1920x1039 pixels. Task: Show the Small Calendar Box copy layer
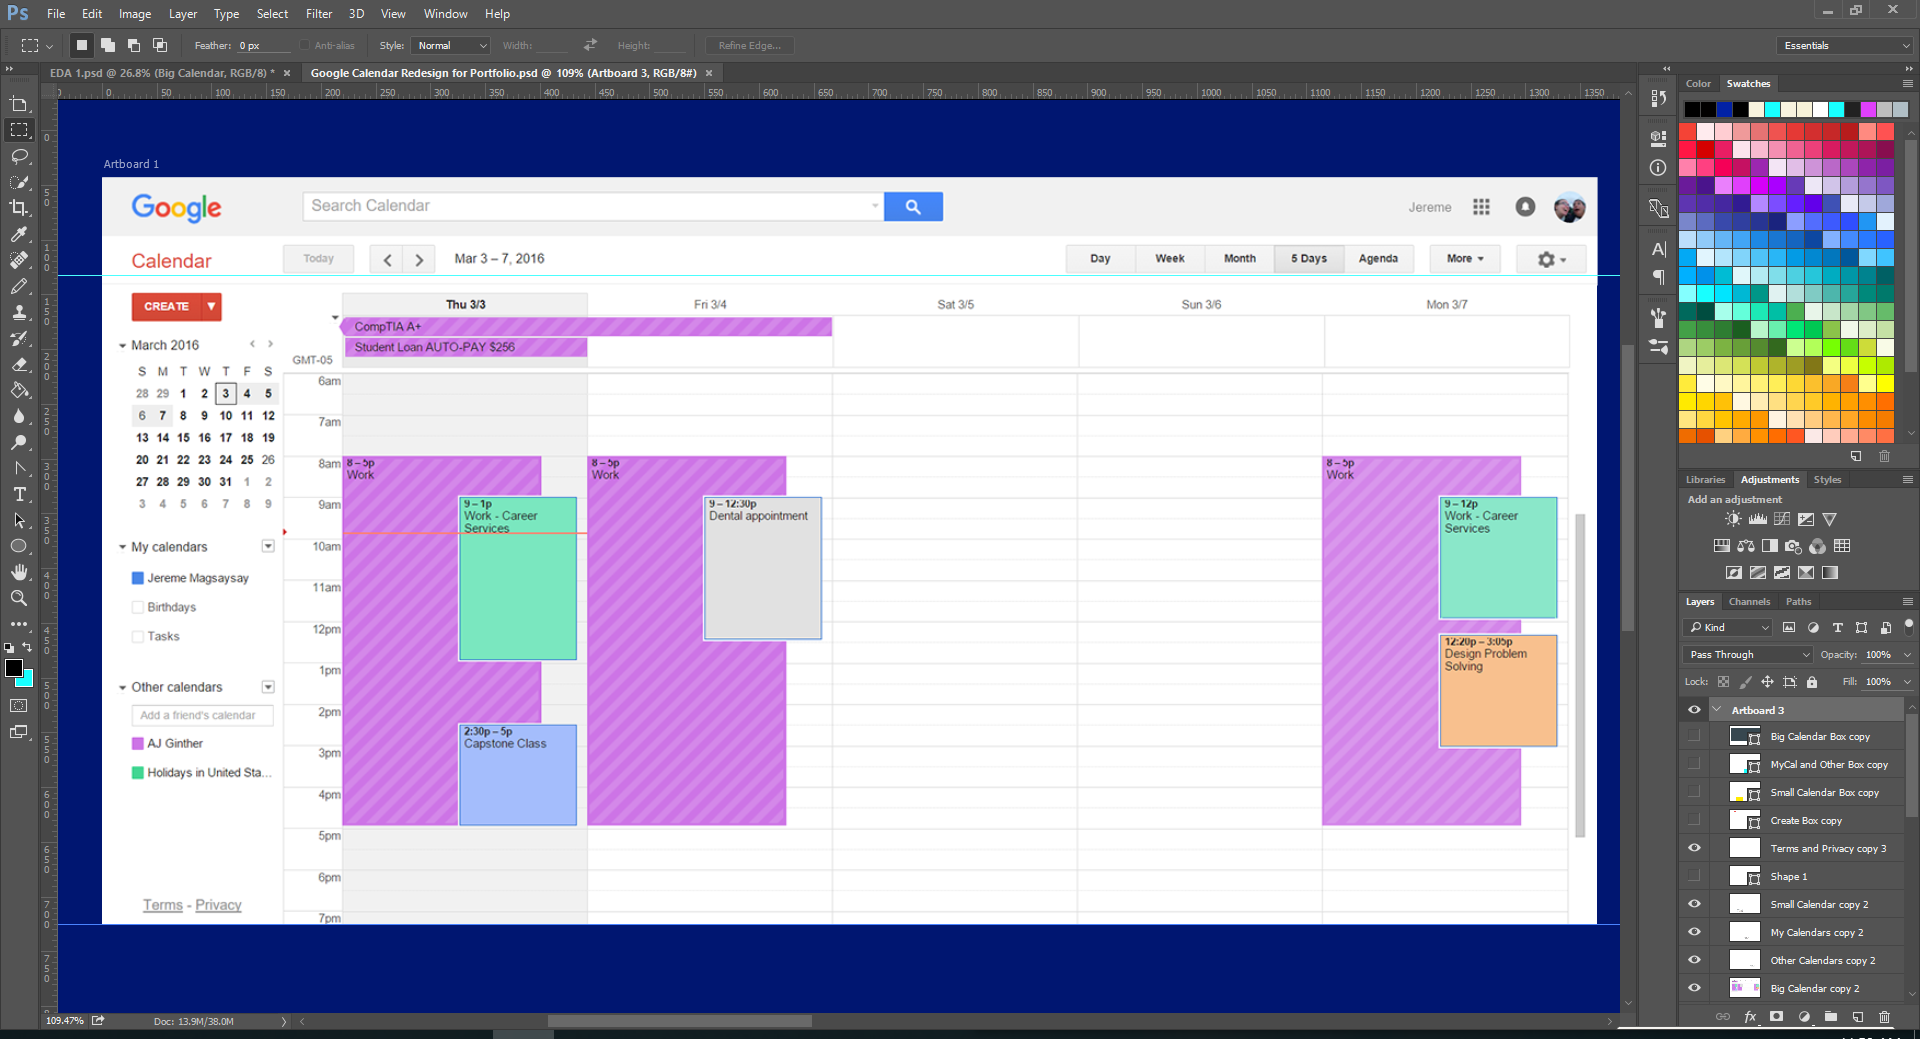click(x=1694, y=793)
